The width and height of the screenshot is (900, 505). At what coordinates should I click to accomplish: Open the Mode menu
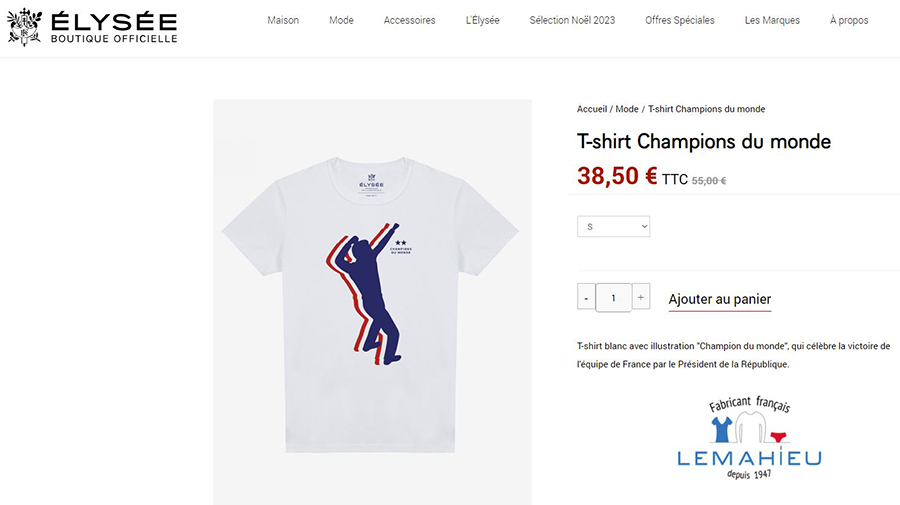click(x=341, y=21)
